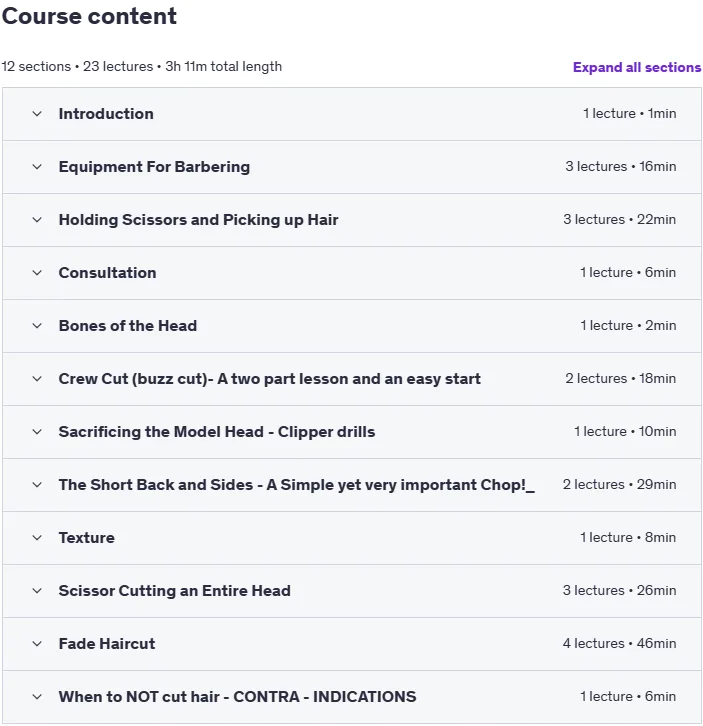The width and height of the screenshot is (703, 726).
Task: Click the Expand all sections link
Action: point(637,68)
